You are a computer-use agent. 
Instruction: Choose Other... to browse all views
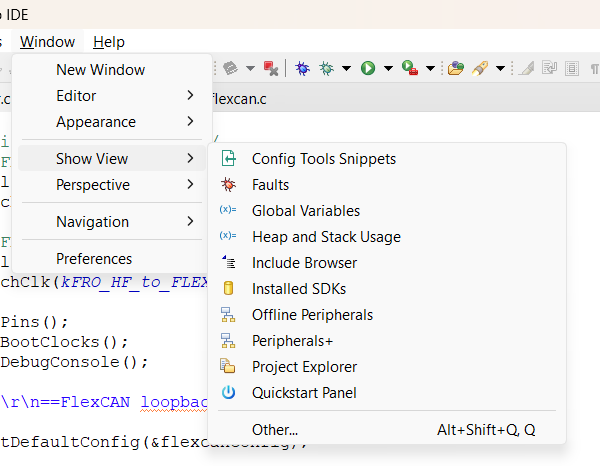click(275, 430)
